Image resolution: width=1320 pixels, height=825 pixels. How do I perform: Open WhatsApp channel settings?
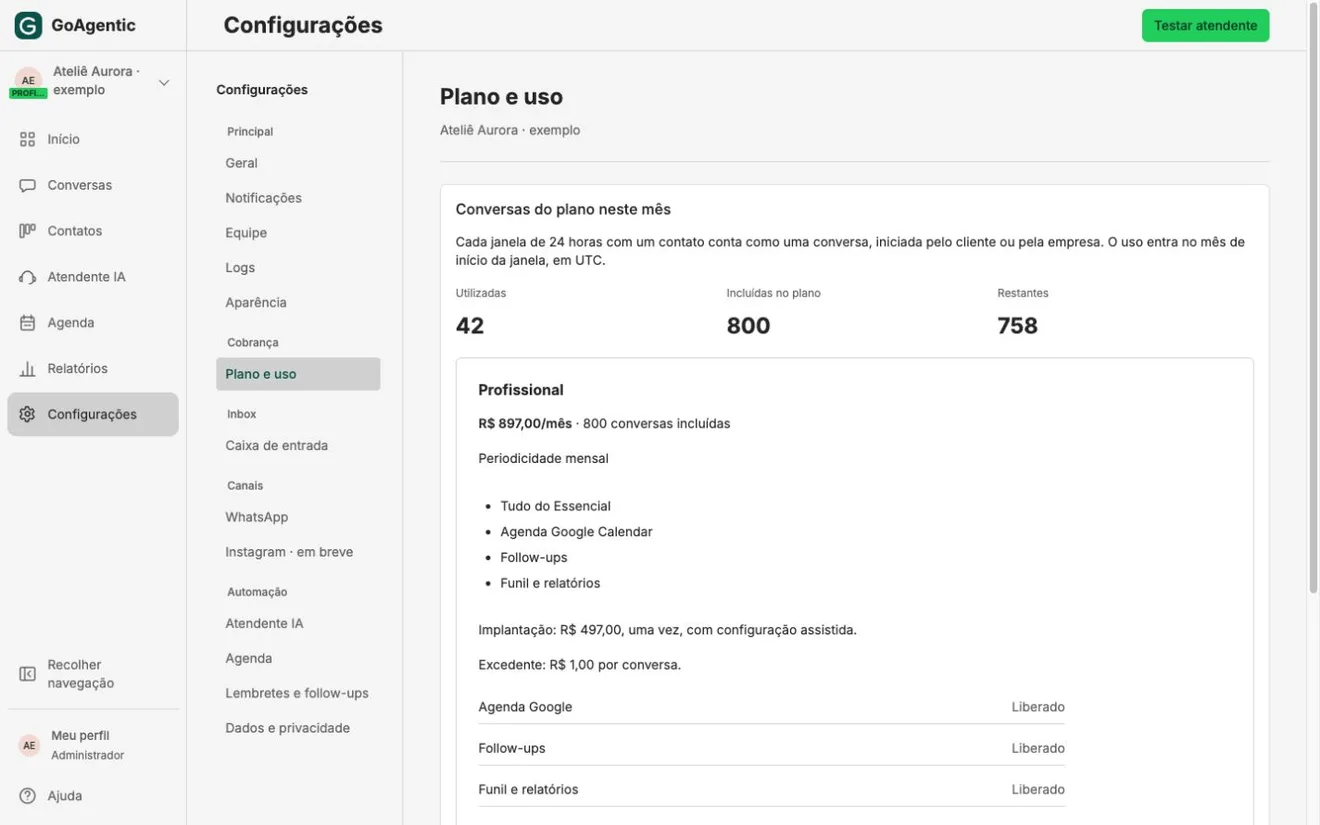[x=298, y=517]
